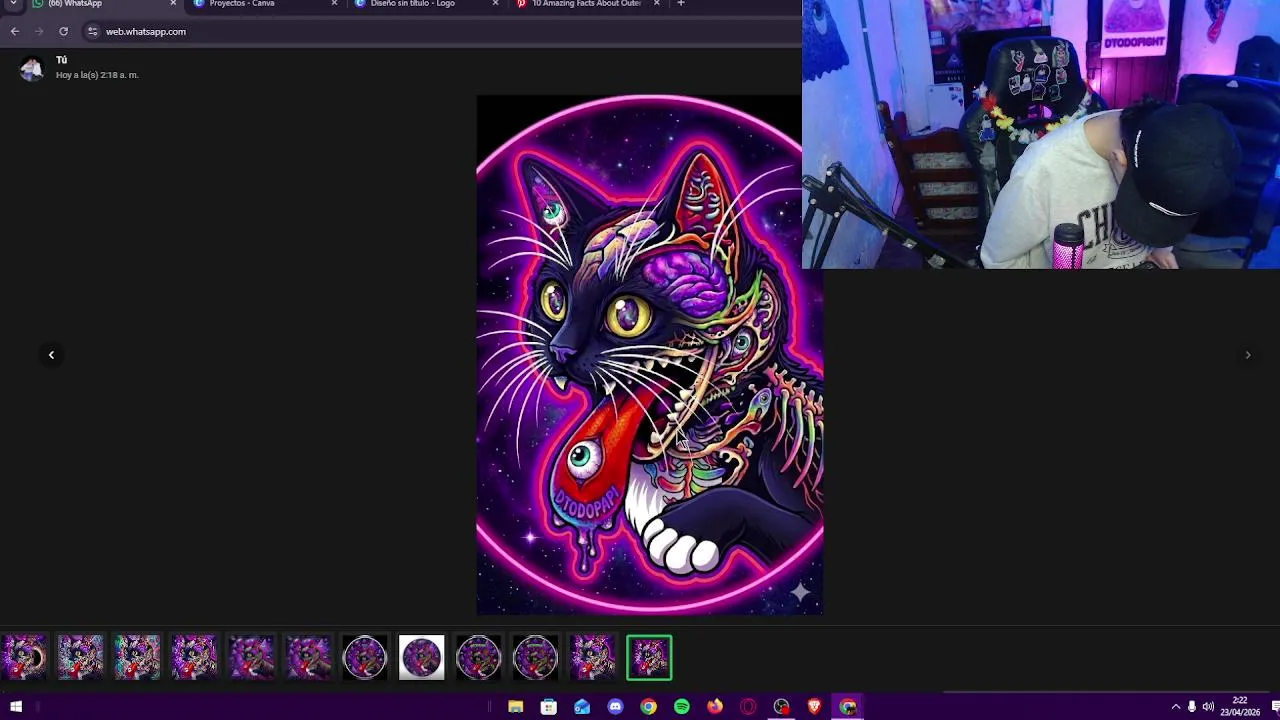Expand the hidden system tray icons chevron
The image size is (1280, 720).
click(1176, 707)
